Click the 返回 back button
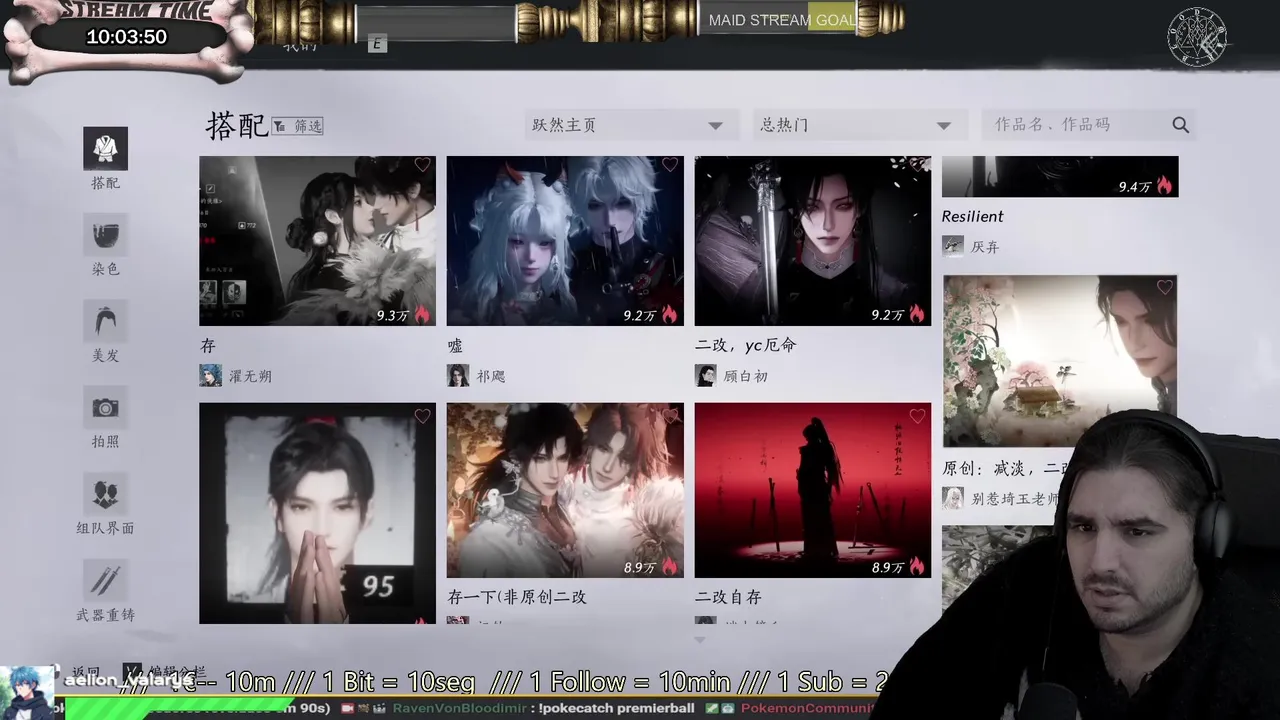Screen dimensions: 1280x720 click(x=86, y=672)
